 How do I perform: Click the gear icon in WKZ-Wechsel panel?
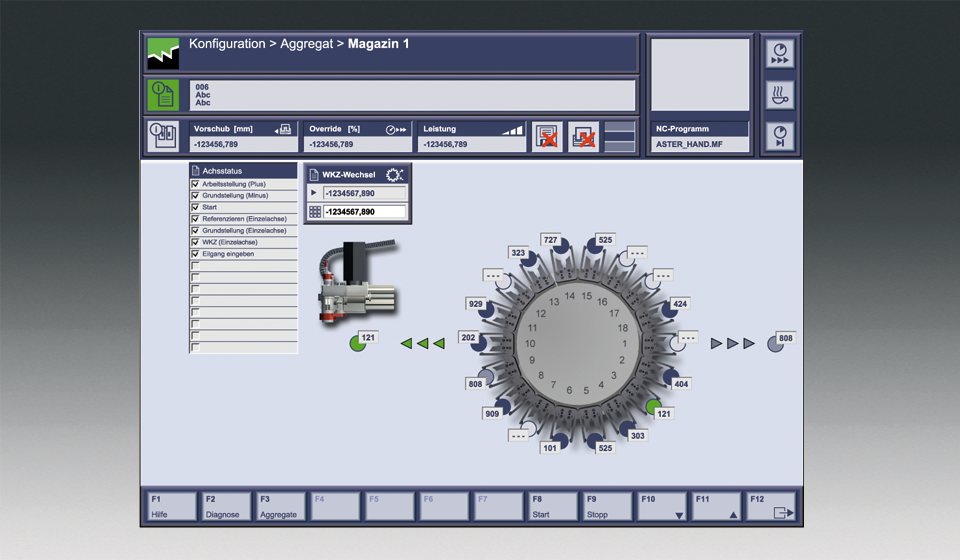pyautogui.click(x=394, y=175)
